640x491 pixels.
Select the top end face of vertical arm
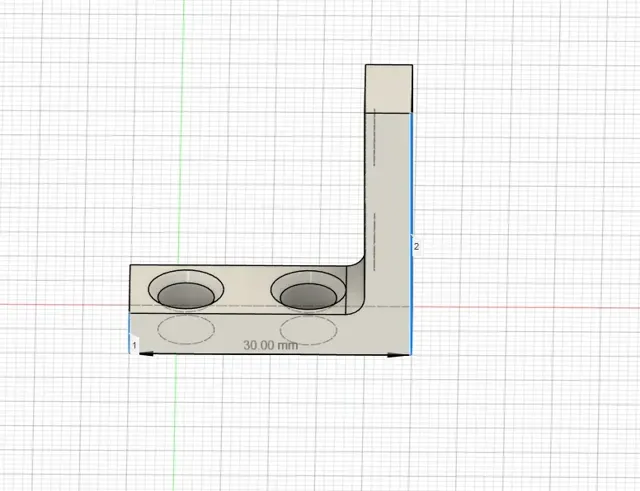point(389,89)
